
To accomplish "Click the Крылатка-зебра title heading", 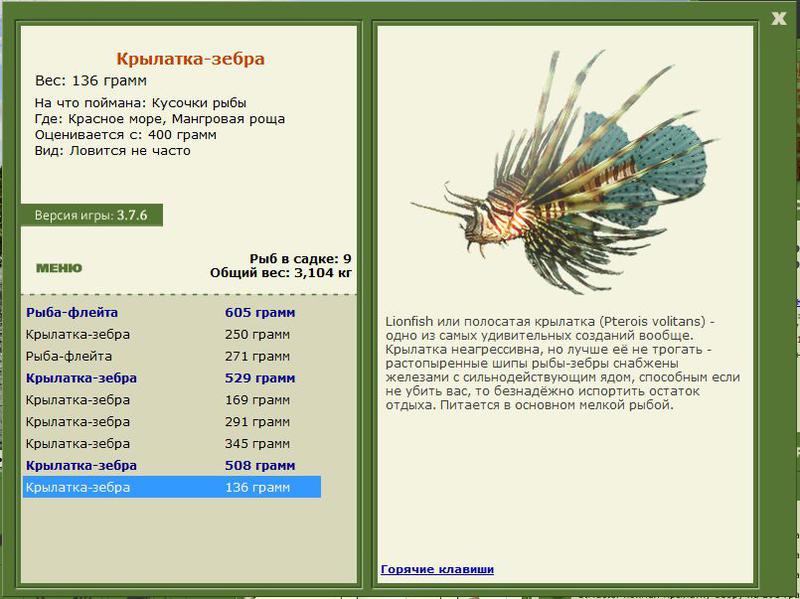I will point(190,59).
